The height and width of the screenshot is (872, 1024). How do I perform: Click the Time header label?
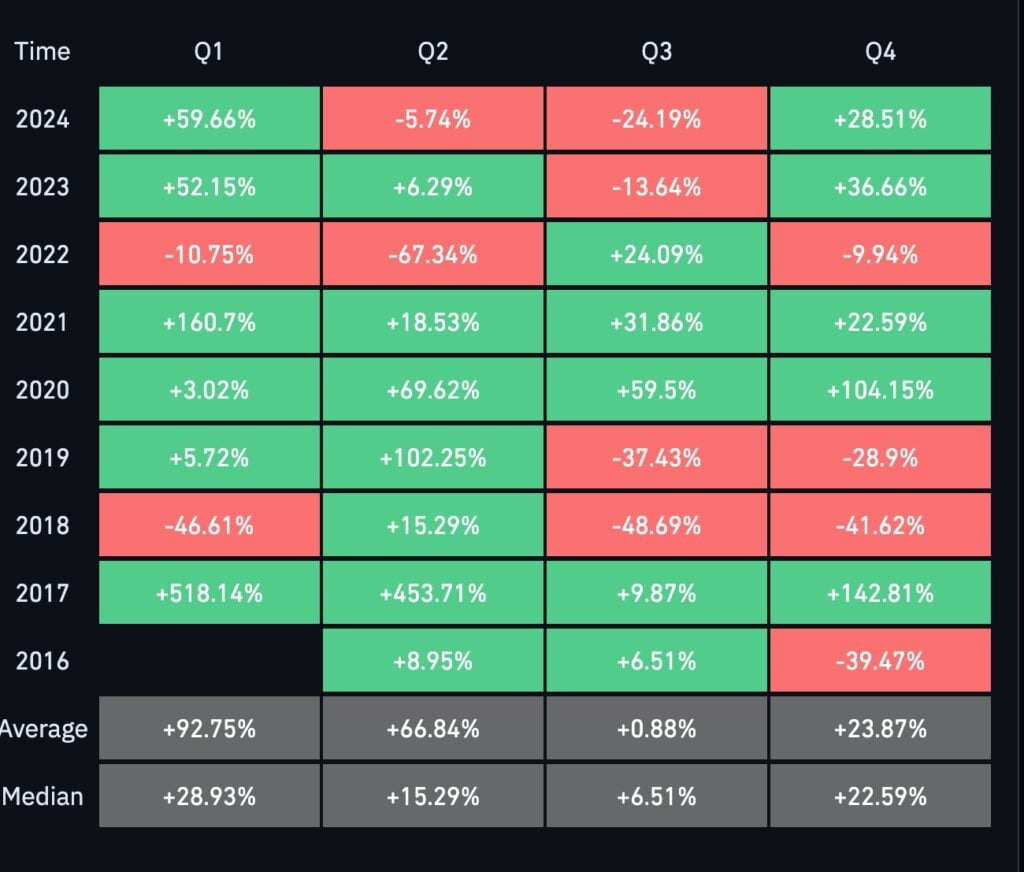click(43, 52)
